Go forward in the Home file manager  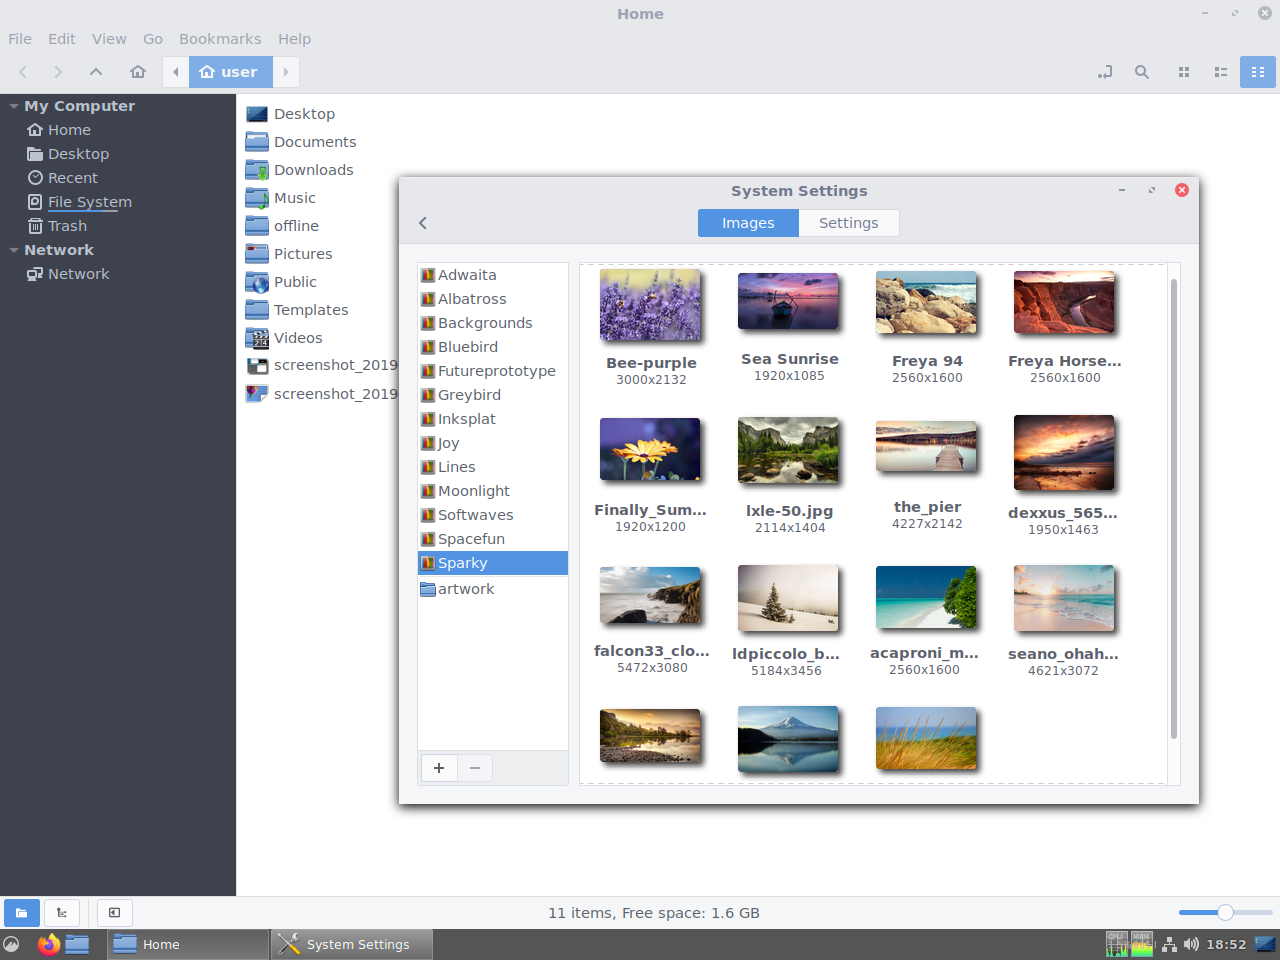pyautogui.click(x=58, y=72)
